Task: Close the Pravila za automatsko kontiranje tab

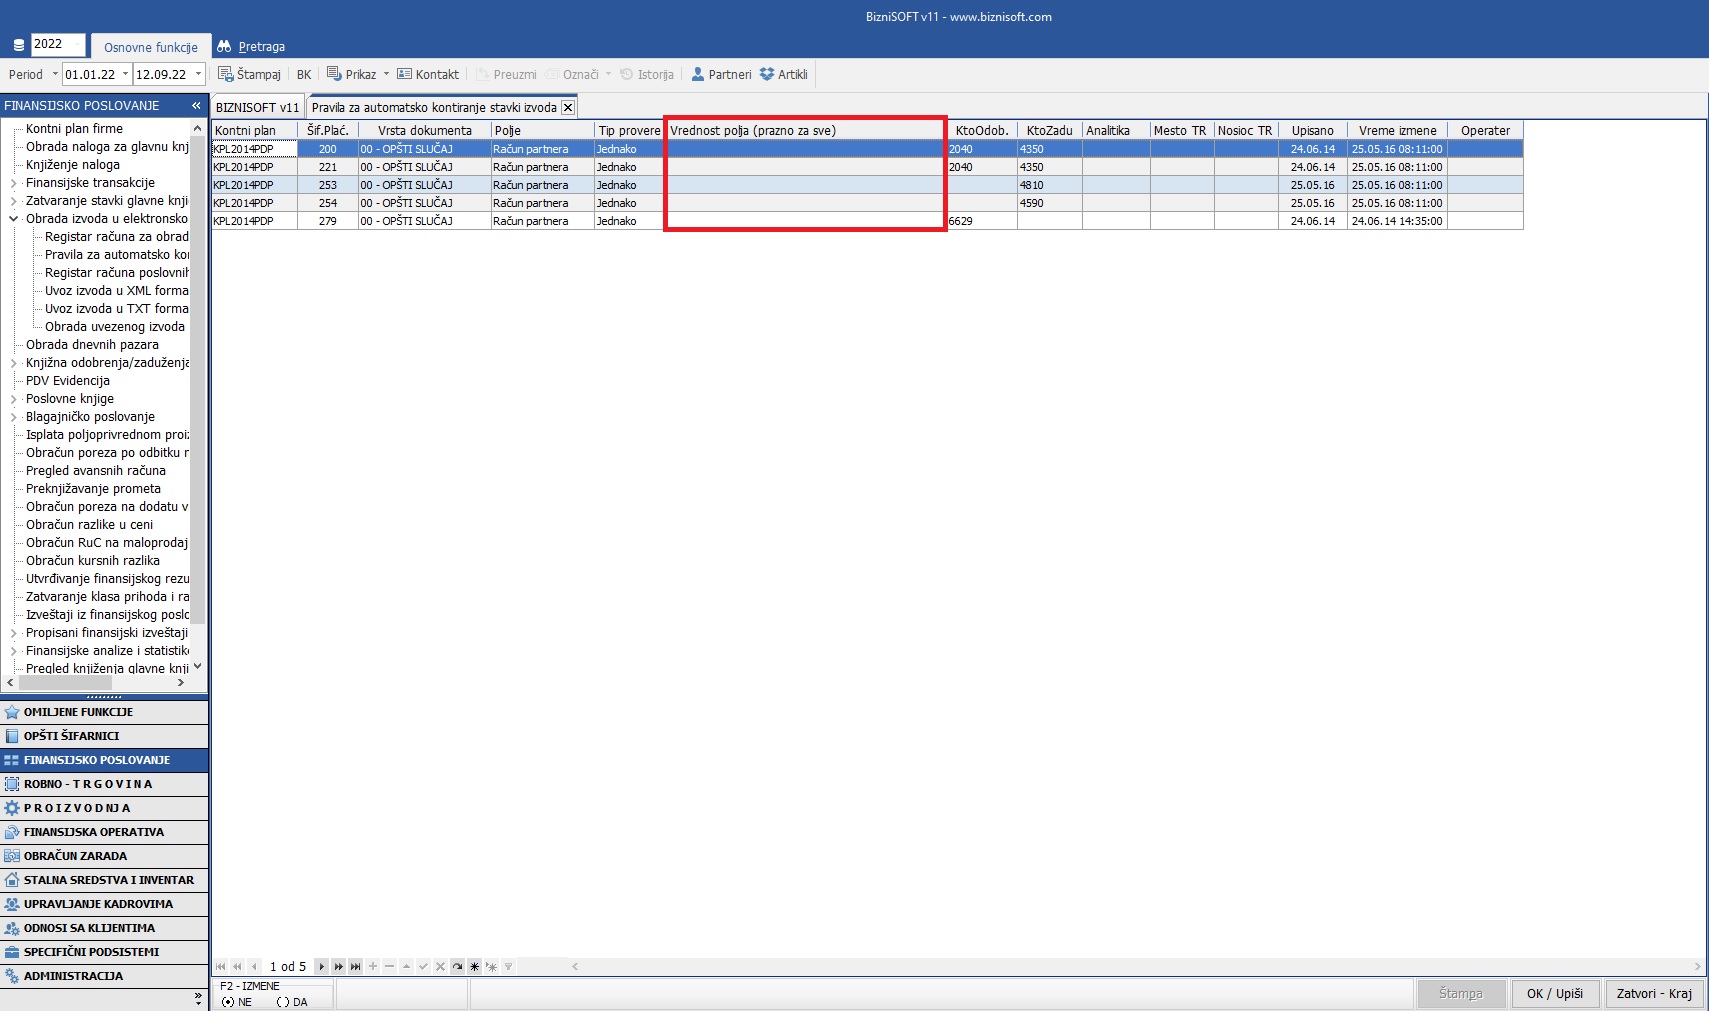Action: click(x=568, y=107)
